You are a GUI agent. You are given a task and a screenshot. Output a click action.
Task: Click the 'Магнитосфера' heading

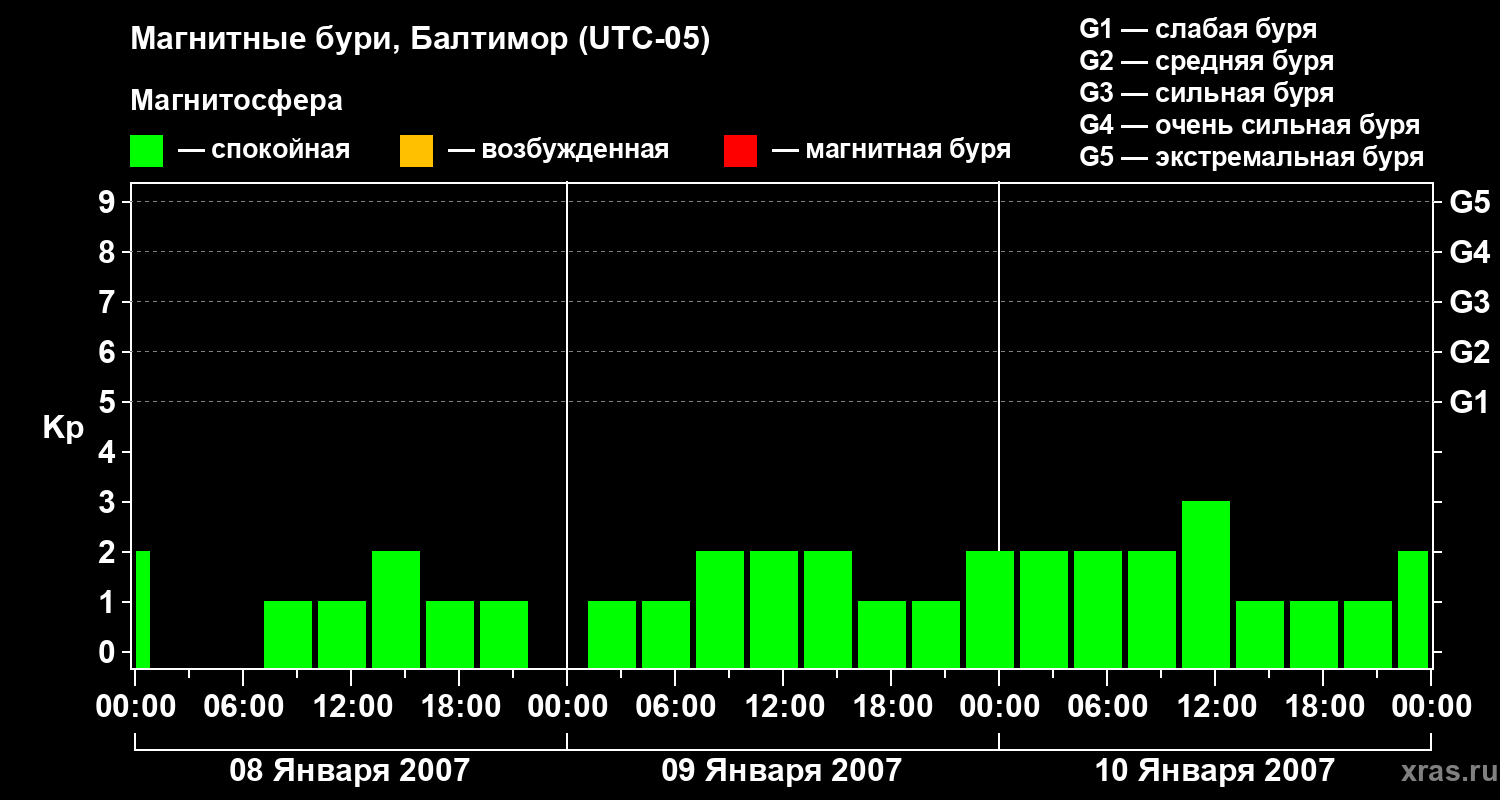(237, 101)
